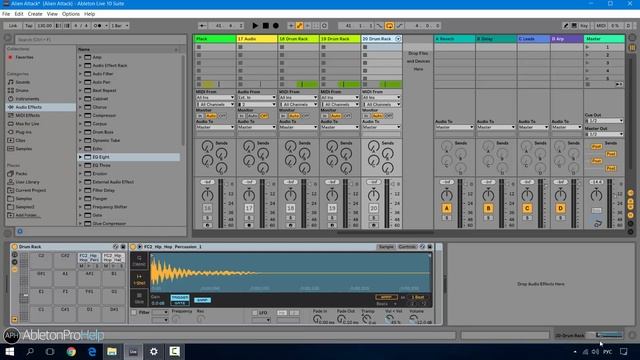Click Drum Rack device activator

click(x=14, y=247)
